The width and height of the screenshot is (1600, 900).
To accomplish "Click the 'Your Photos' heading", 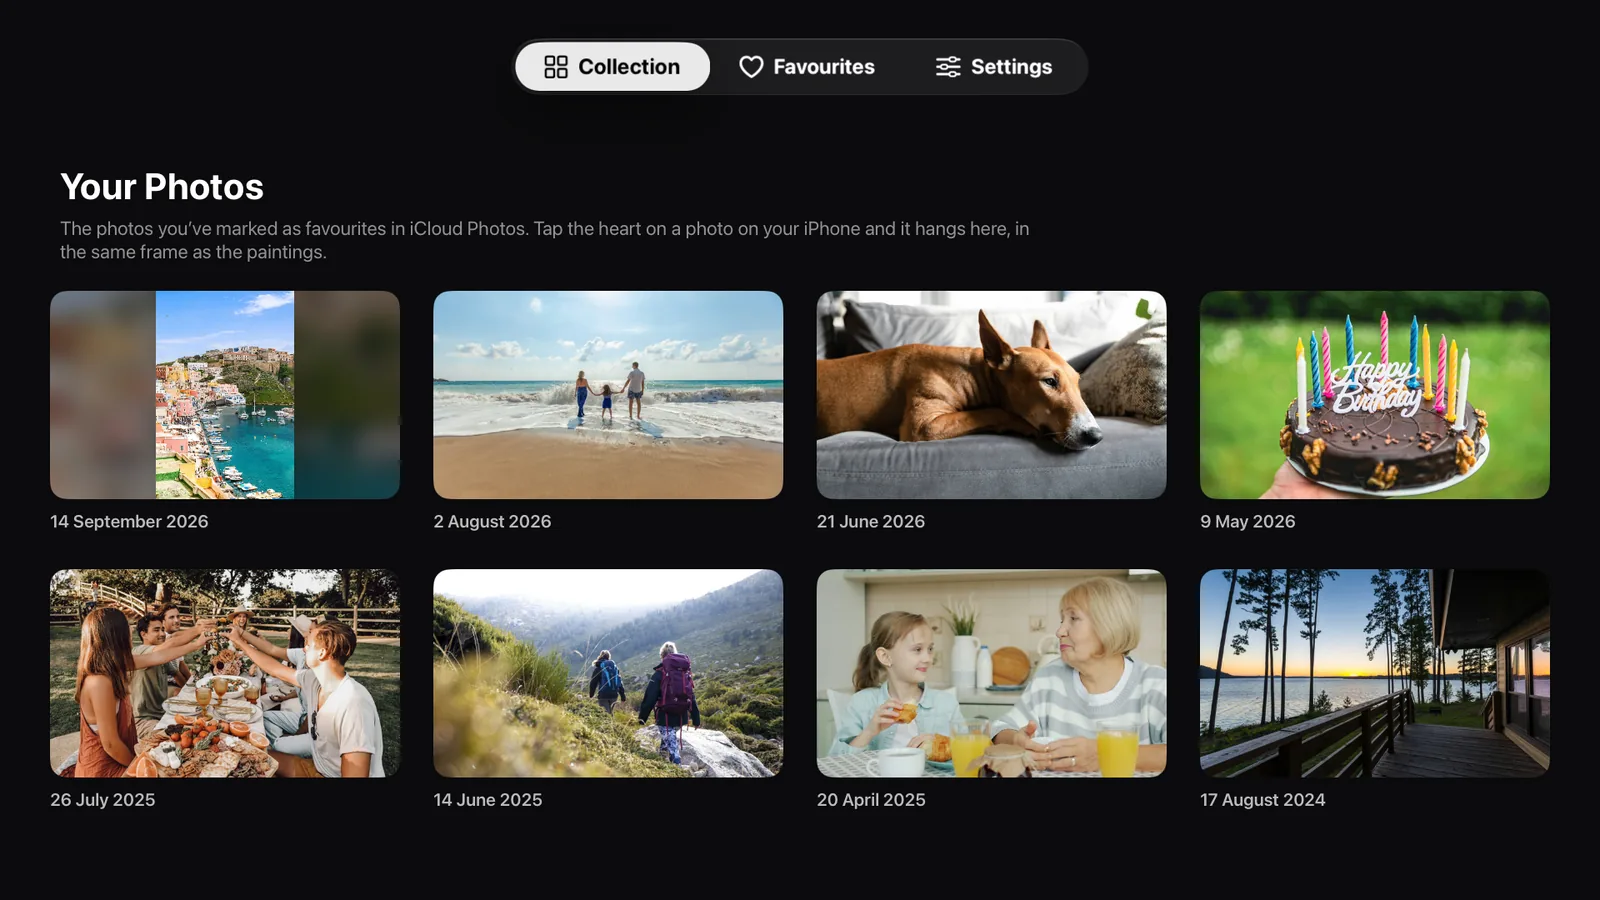I will coord(162,187).
